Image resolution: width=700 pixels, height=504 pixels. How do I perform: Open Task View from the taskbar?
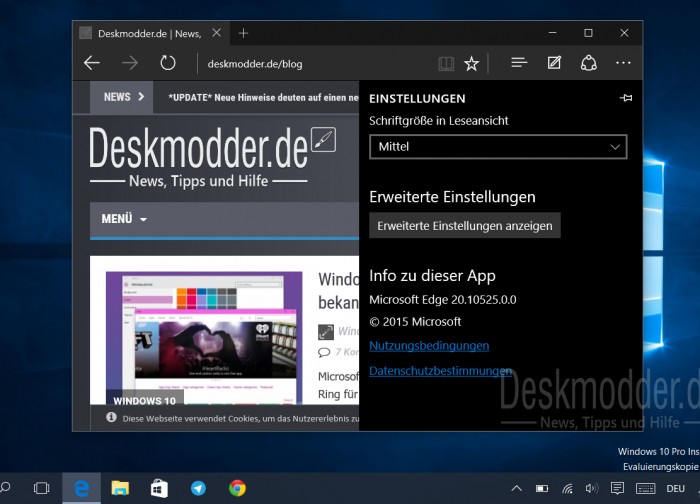click(42, 488)
